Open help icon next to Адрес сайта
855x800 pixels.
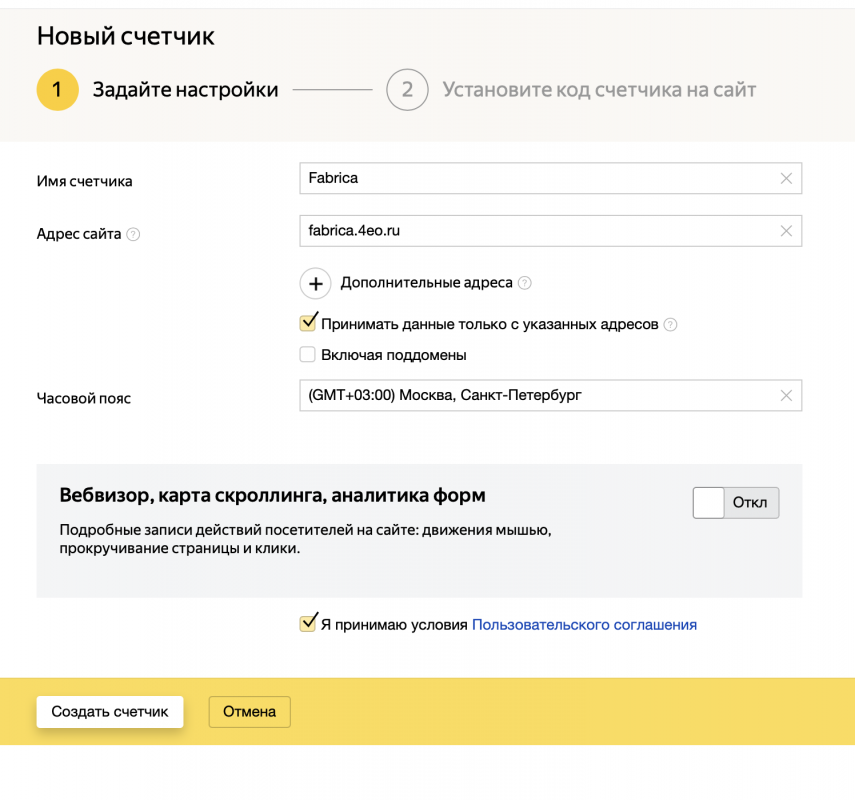[133, 234]
